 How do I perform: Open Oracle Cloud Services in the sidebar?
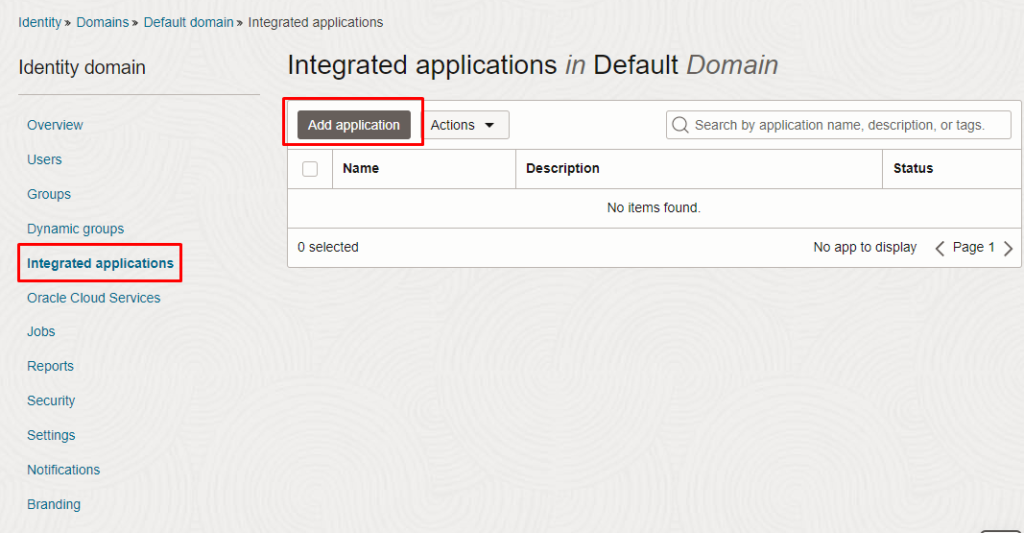click(93, 298)
